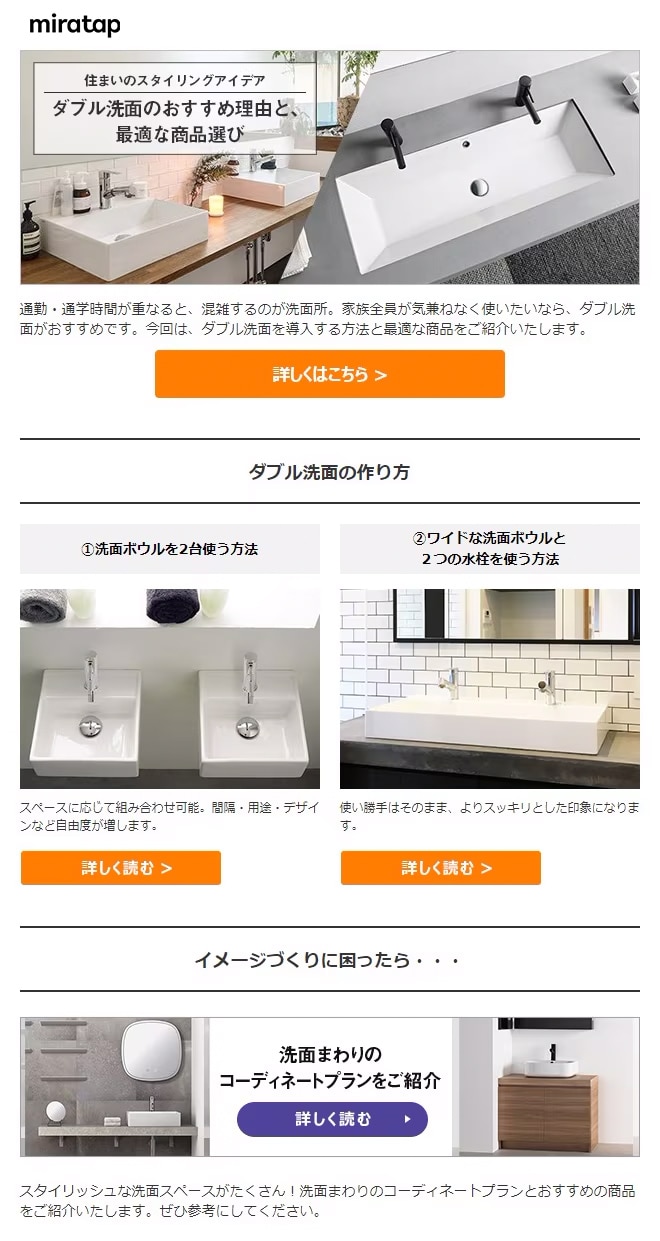The height and width of the screenshot is (1241, 660).
Task: Click 詳しく読む button under two-bowl method
Action: (x=121, y=868)
